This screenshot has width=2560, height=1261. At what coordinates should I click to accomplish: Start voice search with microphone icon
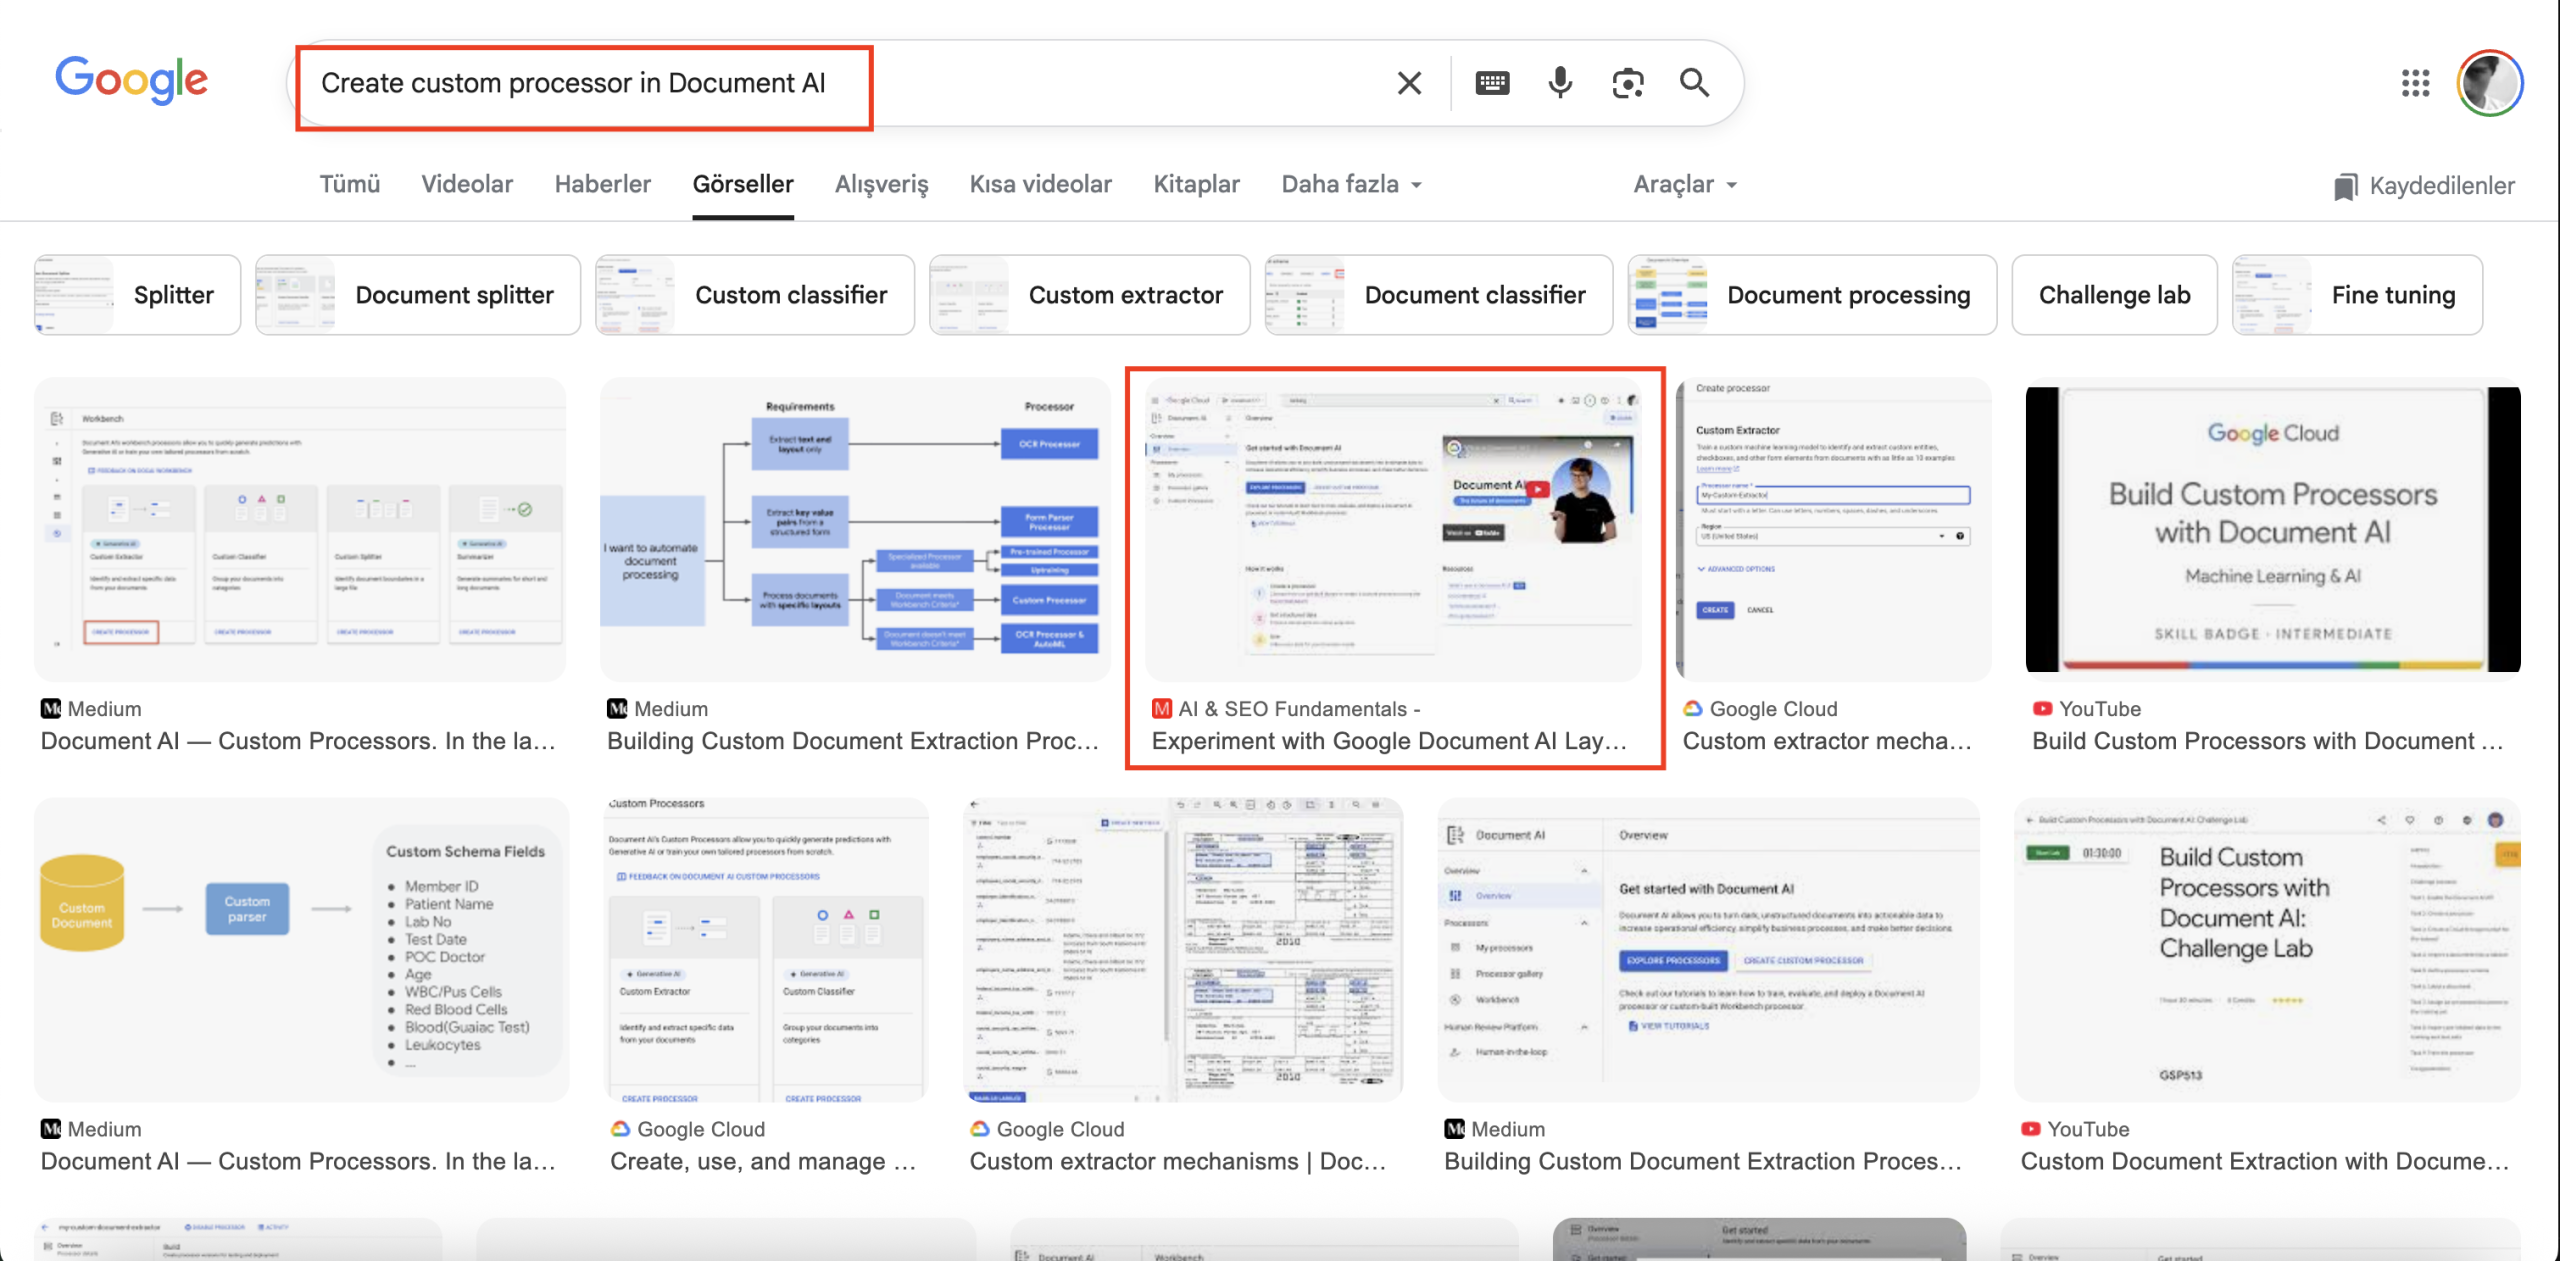[x=1560, y=83]
